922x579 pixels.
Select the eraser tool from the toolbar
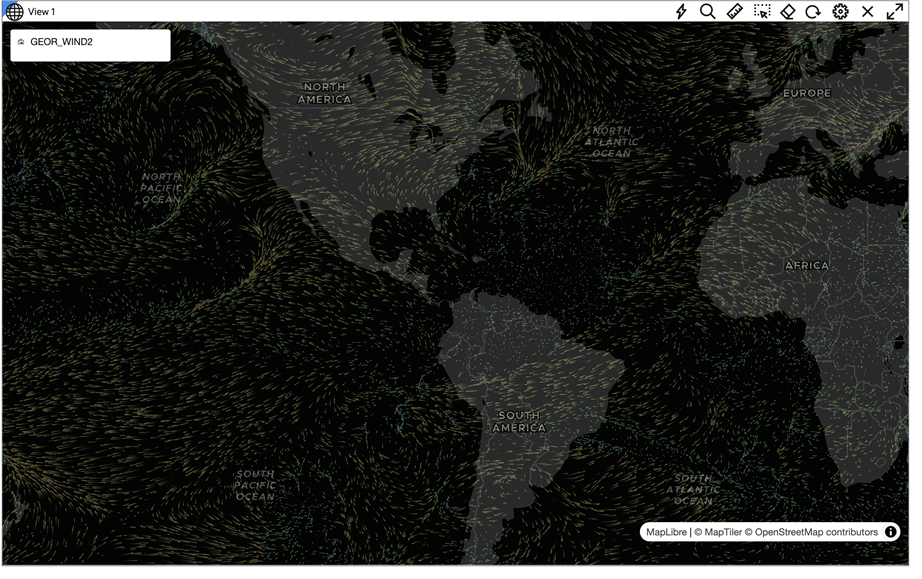tap(787, 12)
